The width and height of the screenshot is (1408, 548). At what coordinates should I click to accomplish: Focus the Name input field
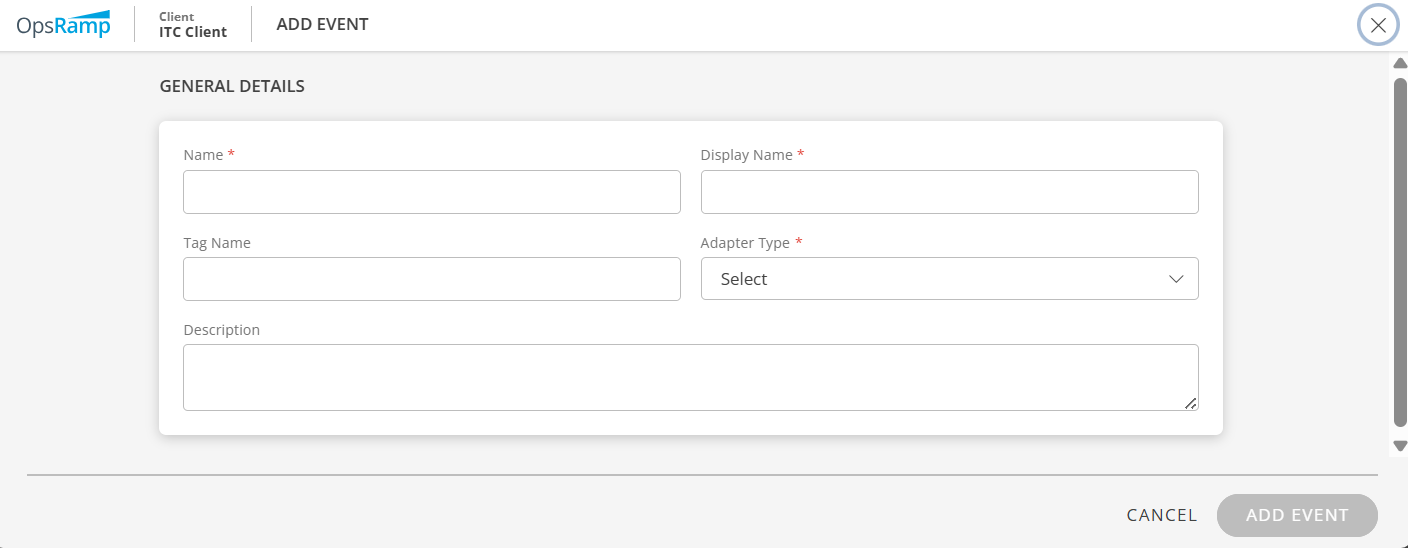click(431, 192)
